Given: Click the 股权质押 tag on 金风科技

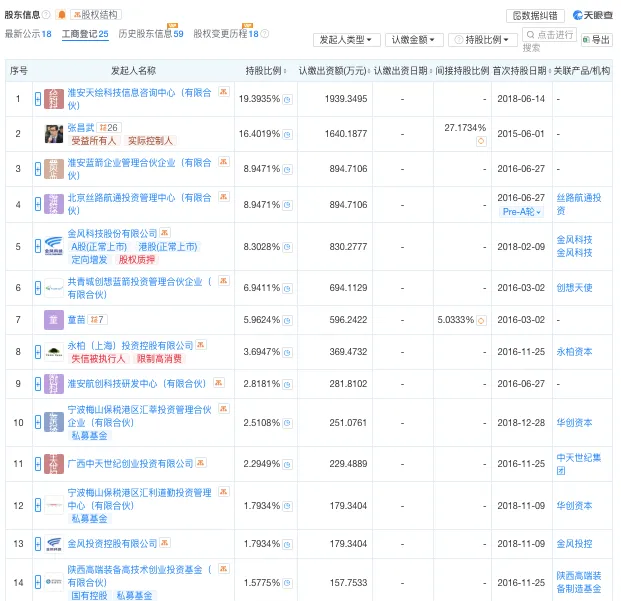Looking at the screenshot, I should pos(137,260).
